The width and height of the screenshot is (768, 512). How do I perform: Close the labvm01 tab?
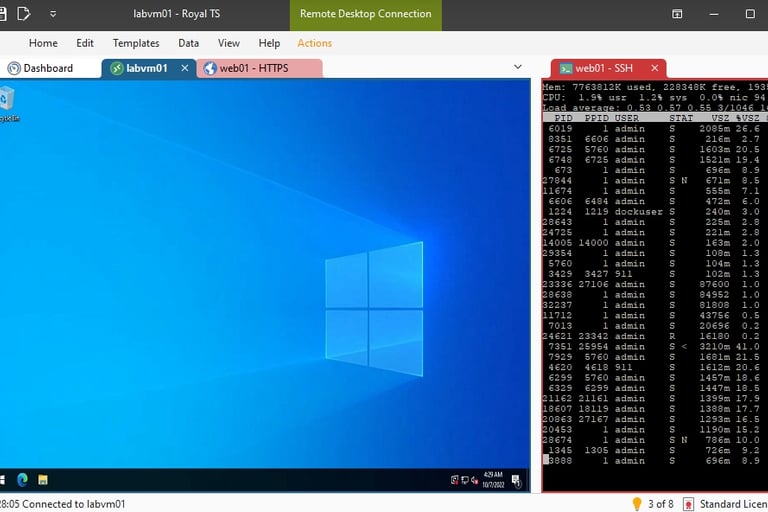(185, 68)
